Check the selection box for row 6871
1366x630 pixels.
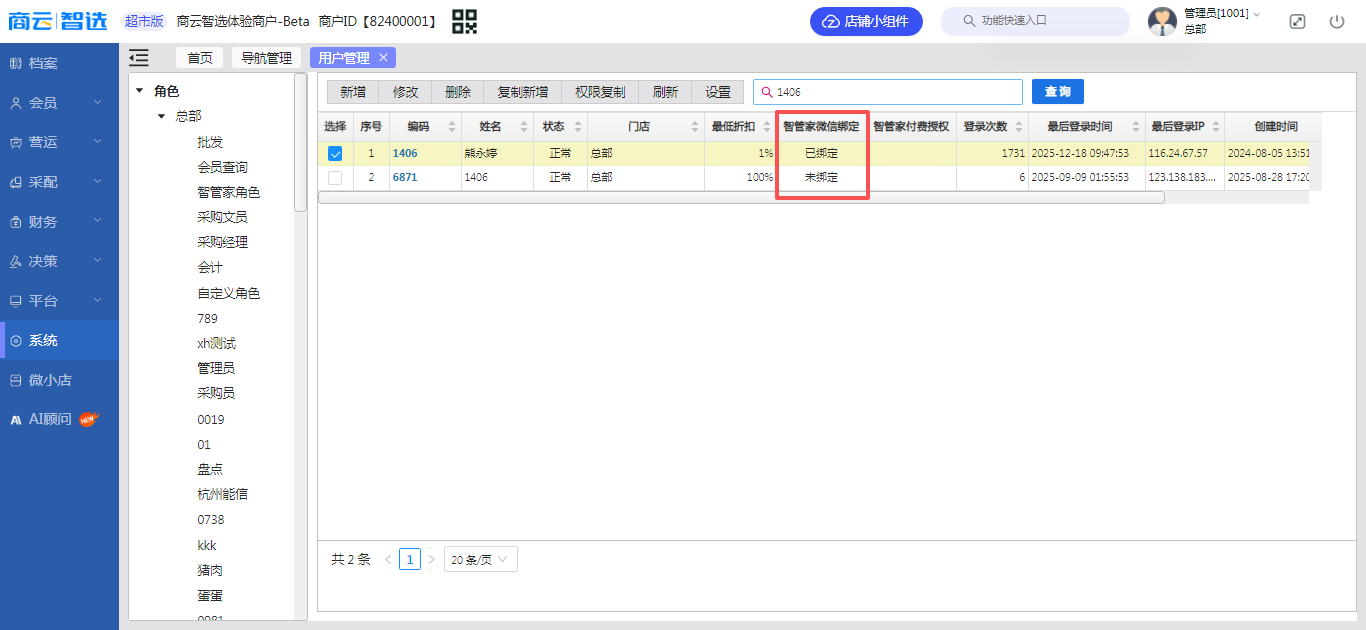pyautogui.click(x=335, y=177)
